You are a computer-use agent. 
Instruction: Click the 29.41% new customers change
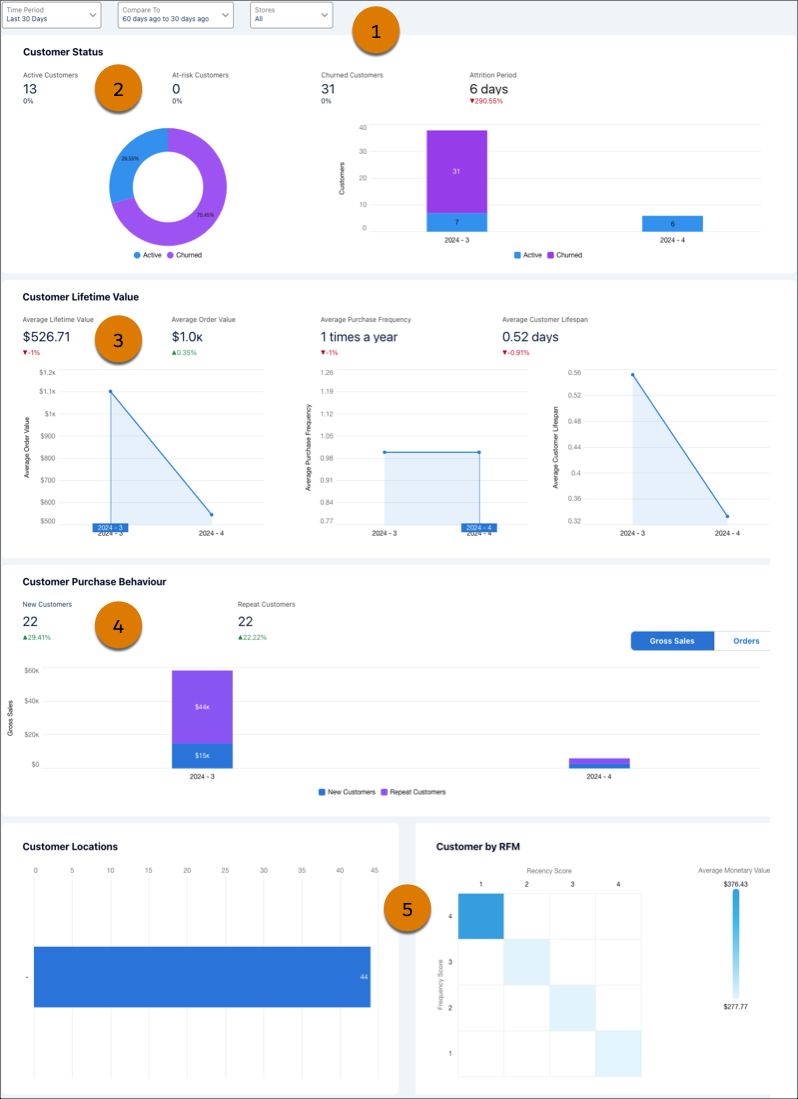(x=36, y=638)
